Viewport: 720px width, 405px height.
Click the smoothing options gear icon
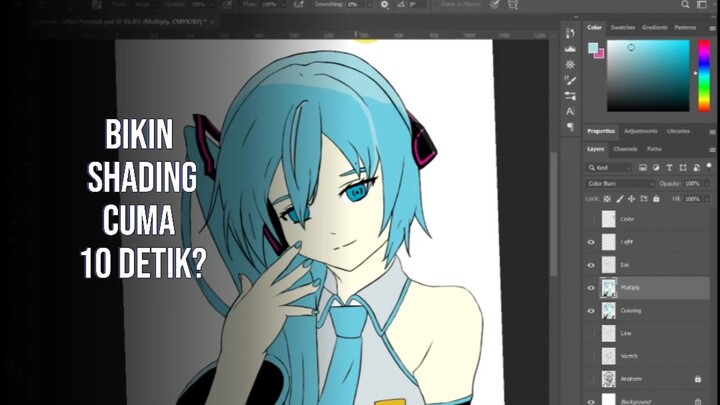pos(384,5)
